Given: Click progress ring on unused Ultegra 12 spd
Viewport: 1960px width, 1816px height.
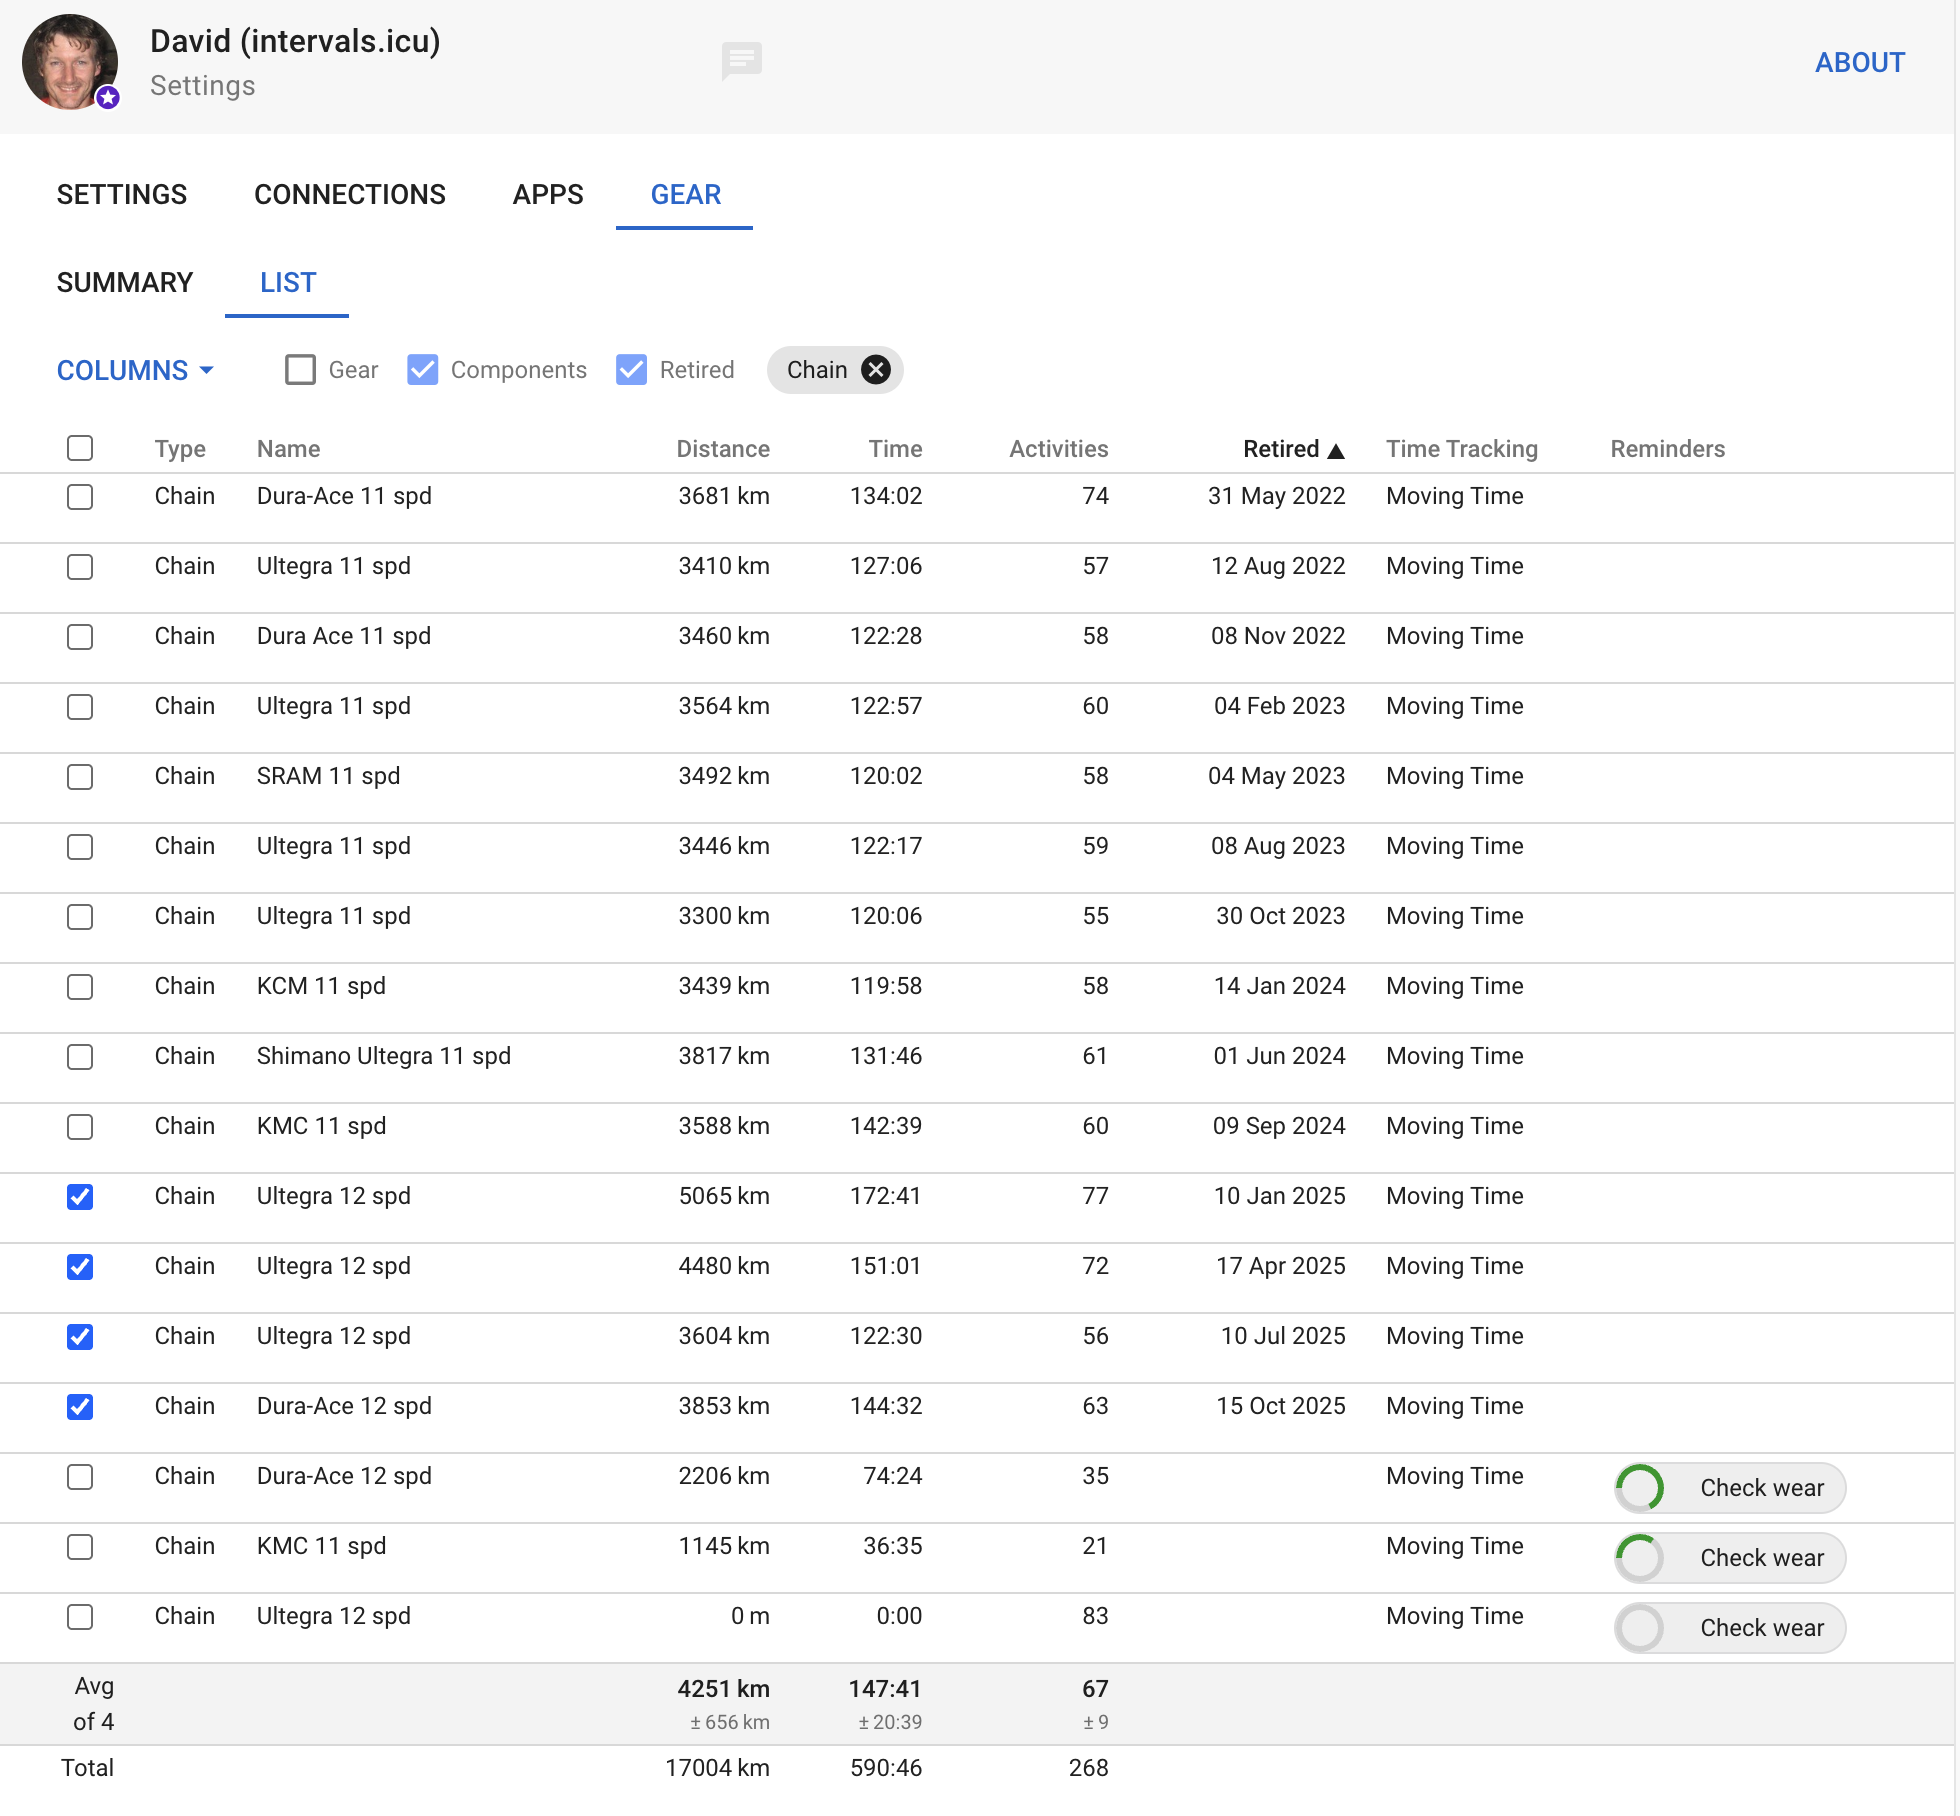Looking at the screenshot, I should pyautogui.click(x=1641, y=1628).
